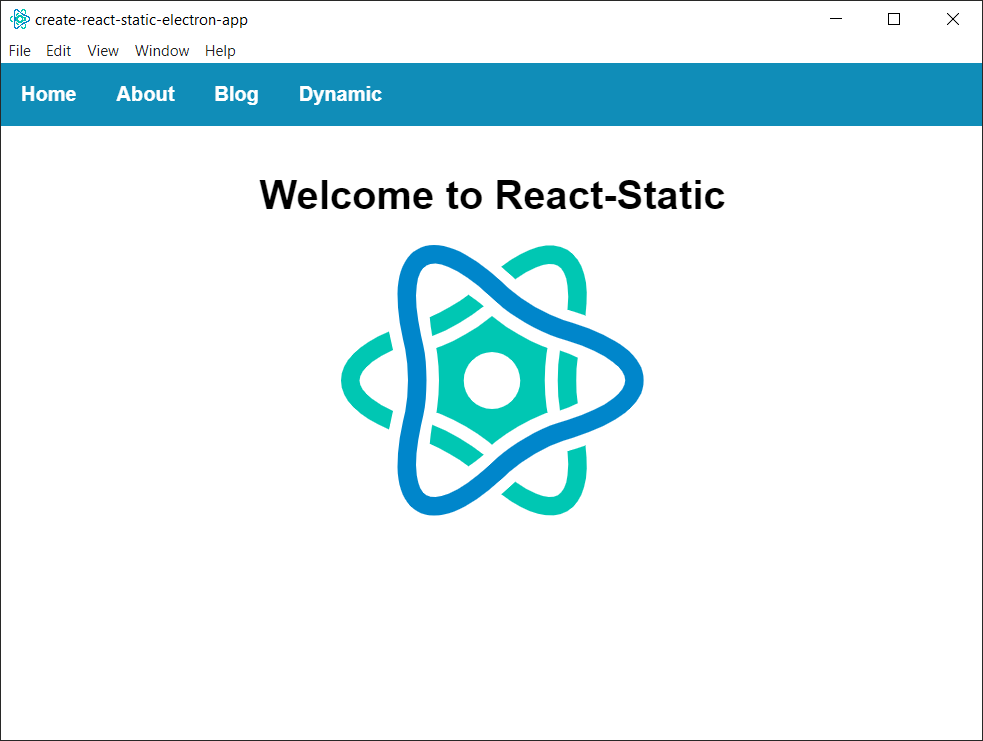
Task: Open the Help menu
Action: coord(220,51)
